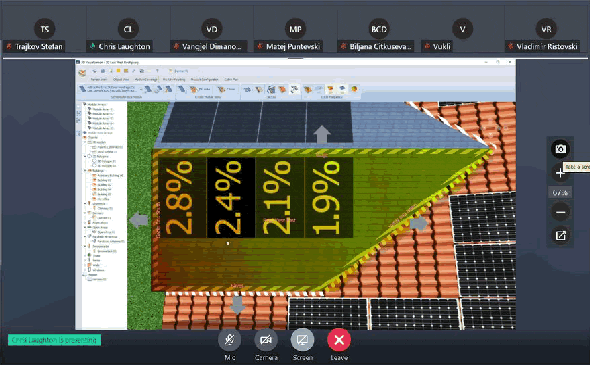590x365 pixels.
Task: Click the active mic icon beside Chris Laughton
Action: pos(93,47)
